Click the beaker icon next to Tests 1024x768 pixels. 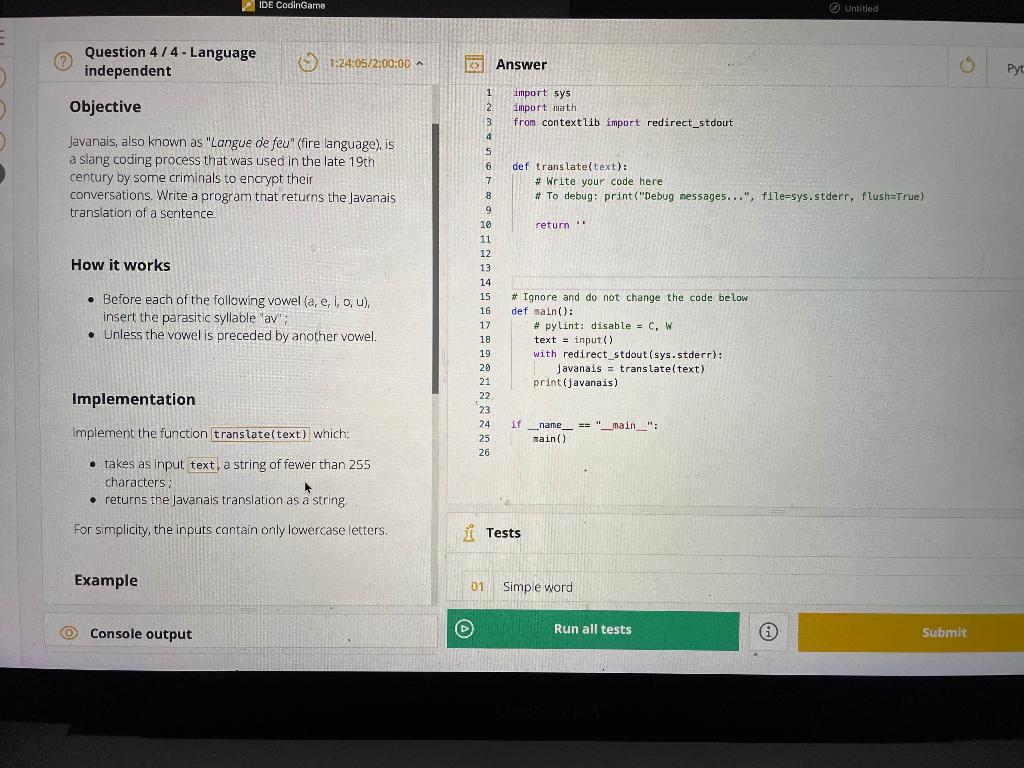(x=470, y=532)
